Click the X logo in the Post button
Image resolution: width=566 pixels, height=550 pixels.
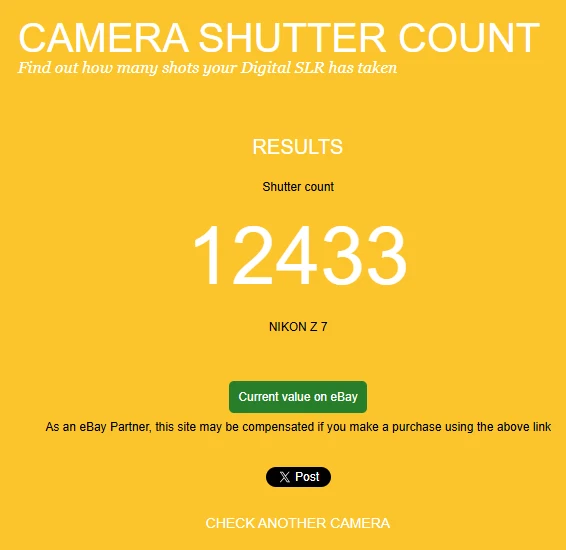(284, 477)
